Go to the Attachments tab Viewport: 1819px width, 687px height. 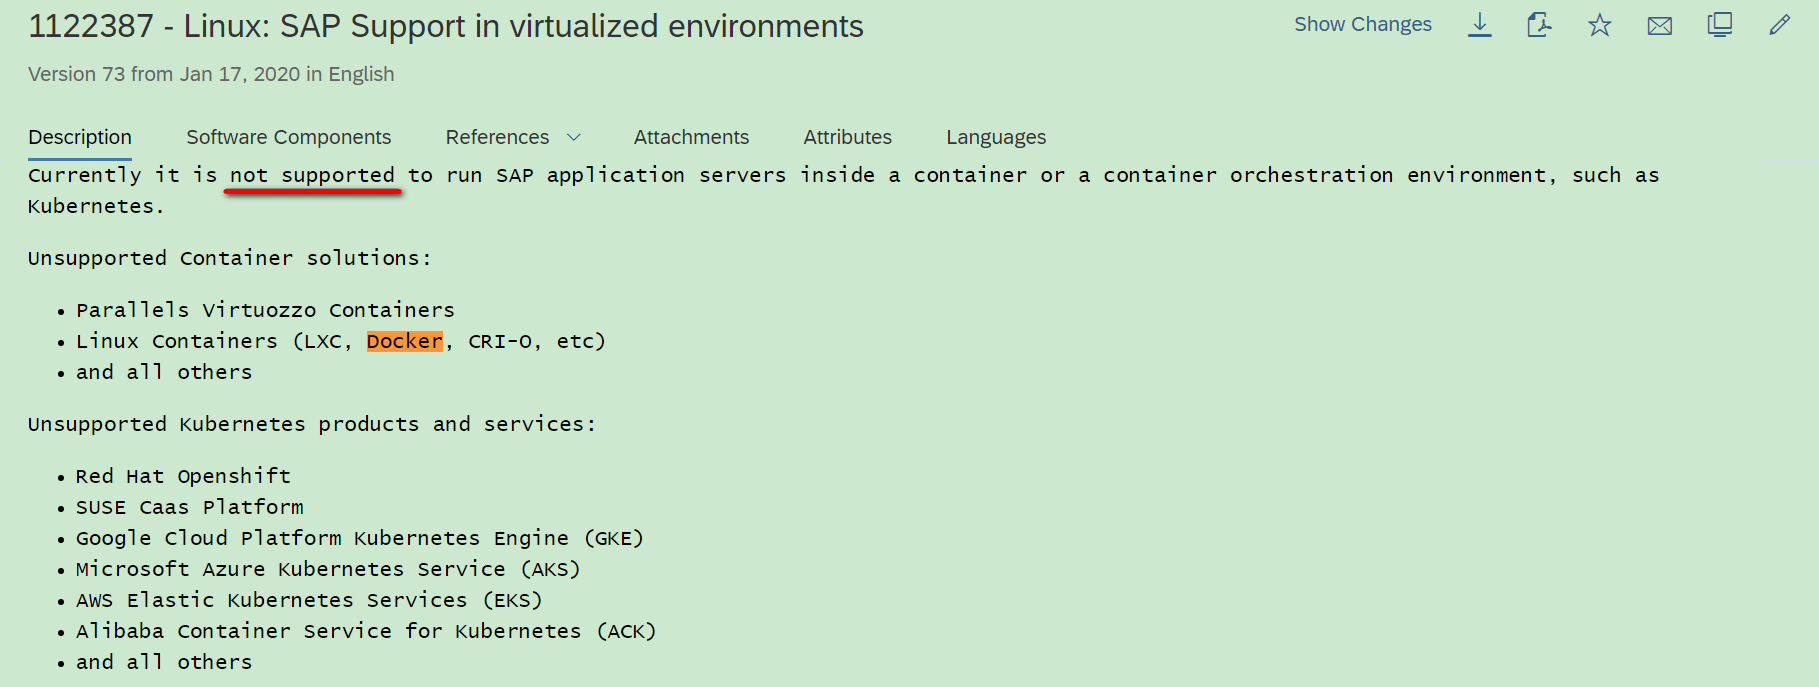[x=691, y=137]
